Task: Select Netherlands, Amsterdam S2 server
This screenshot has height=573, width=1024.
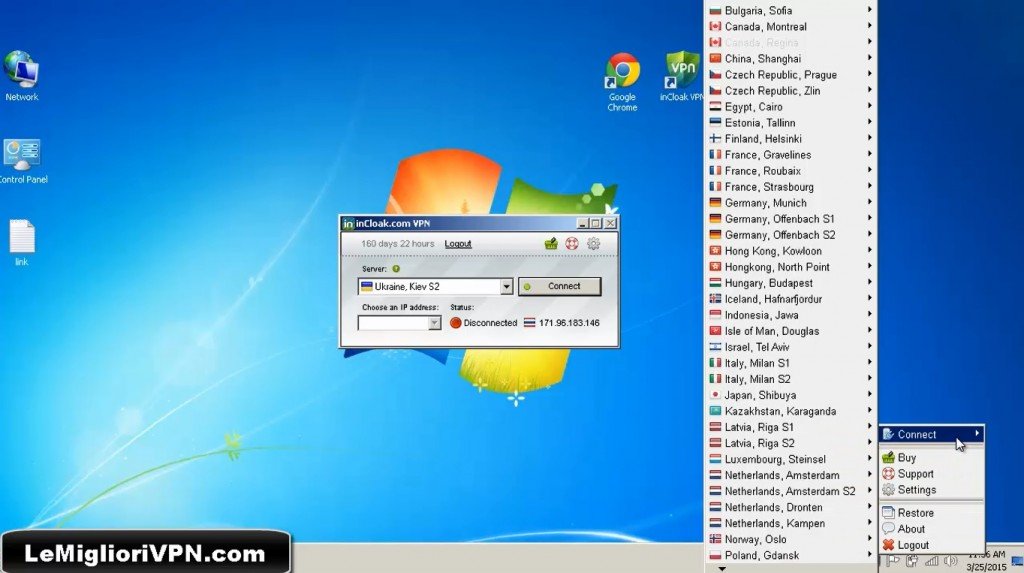Action: 791,491
